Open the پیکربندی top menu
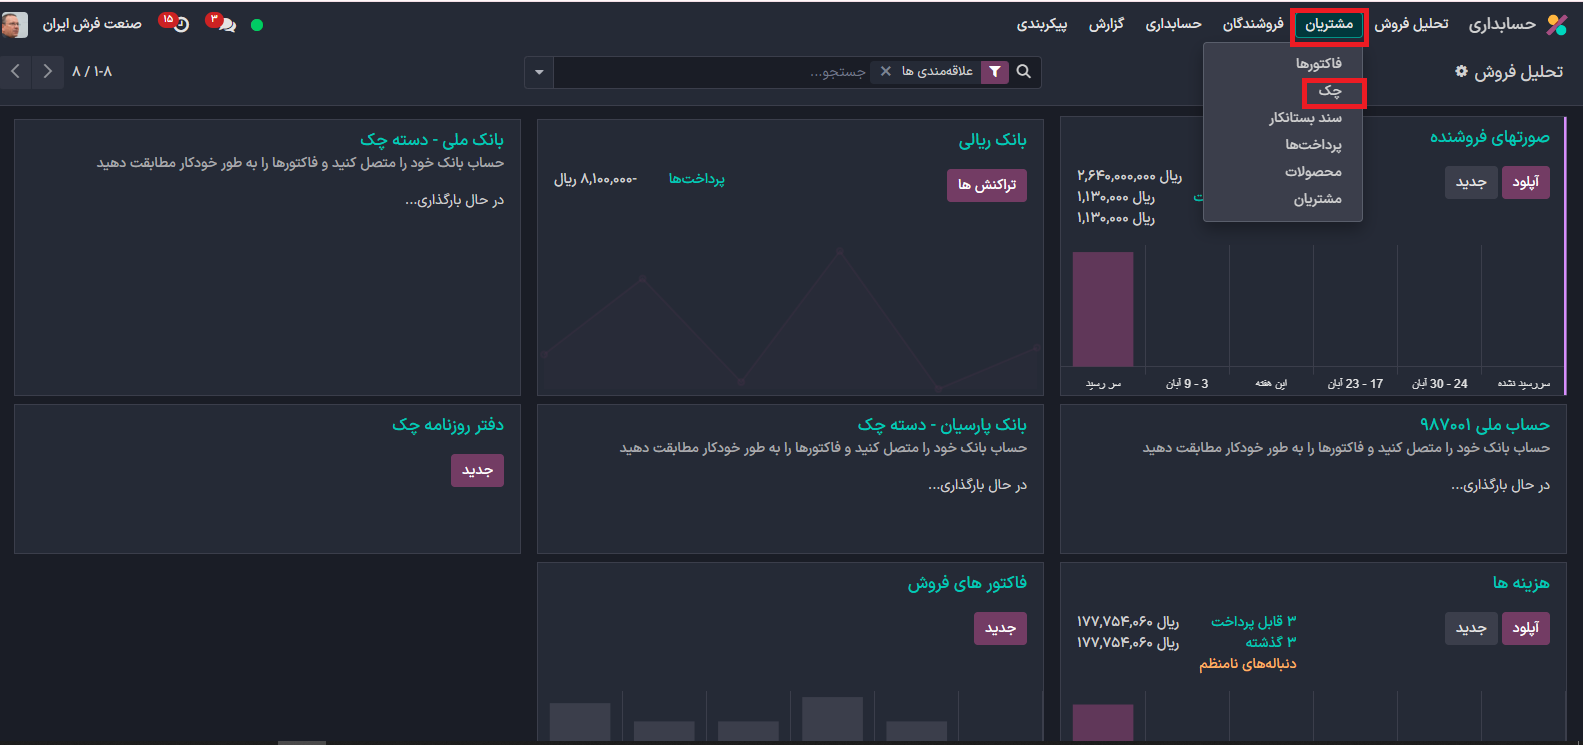The height and width of the screenshot is (745, 1583). point(1041,24)
